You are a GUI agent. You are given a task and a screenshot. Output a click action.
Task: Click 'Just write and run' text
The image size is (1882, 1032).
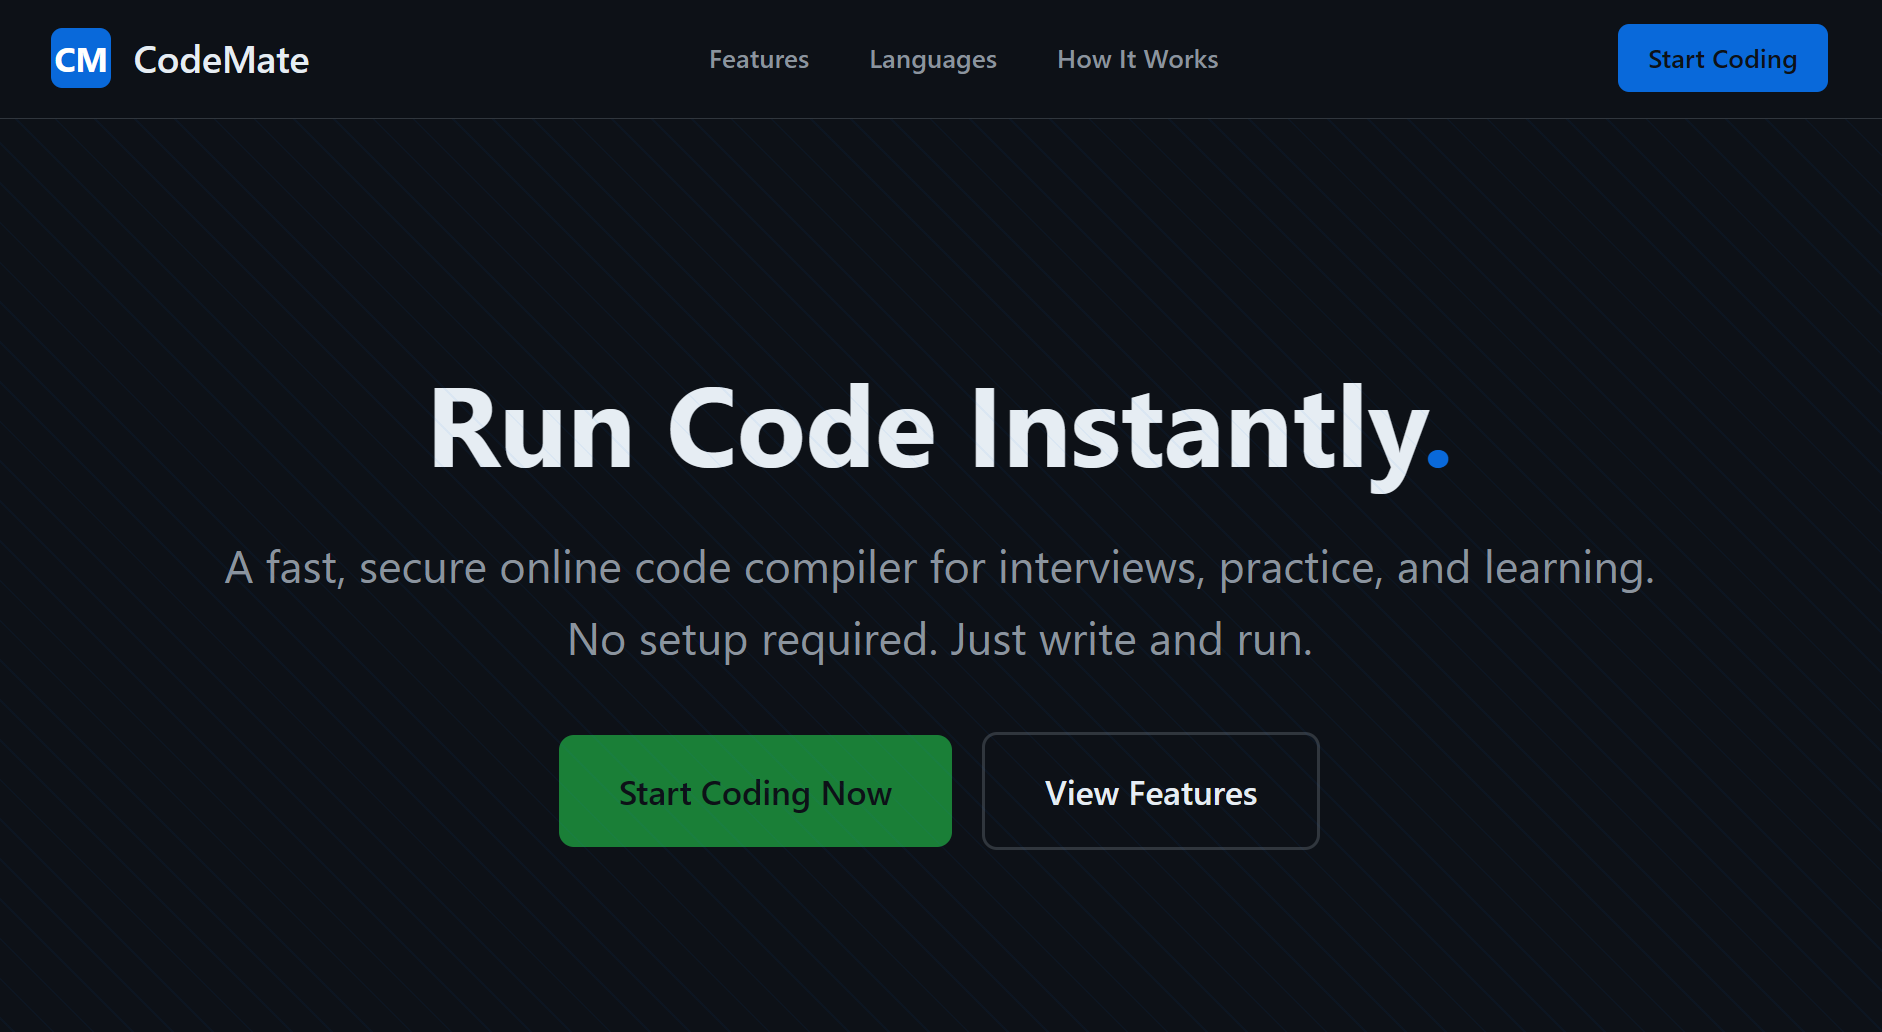point(1131,640)
